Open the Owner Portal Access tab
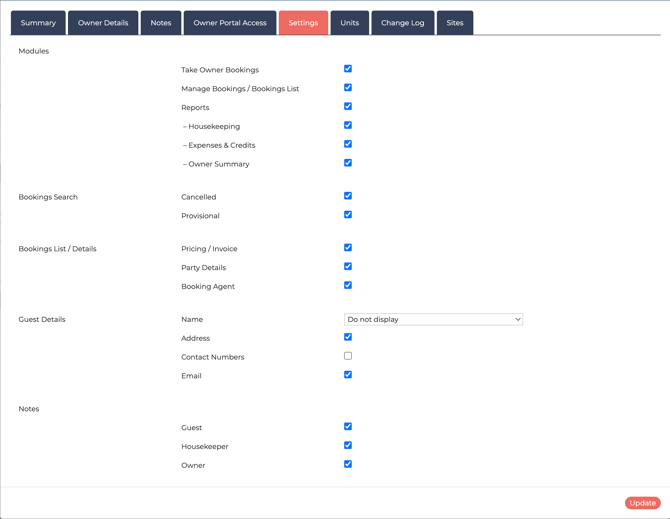 click(x=230, y=23)
